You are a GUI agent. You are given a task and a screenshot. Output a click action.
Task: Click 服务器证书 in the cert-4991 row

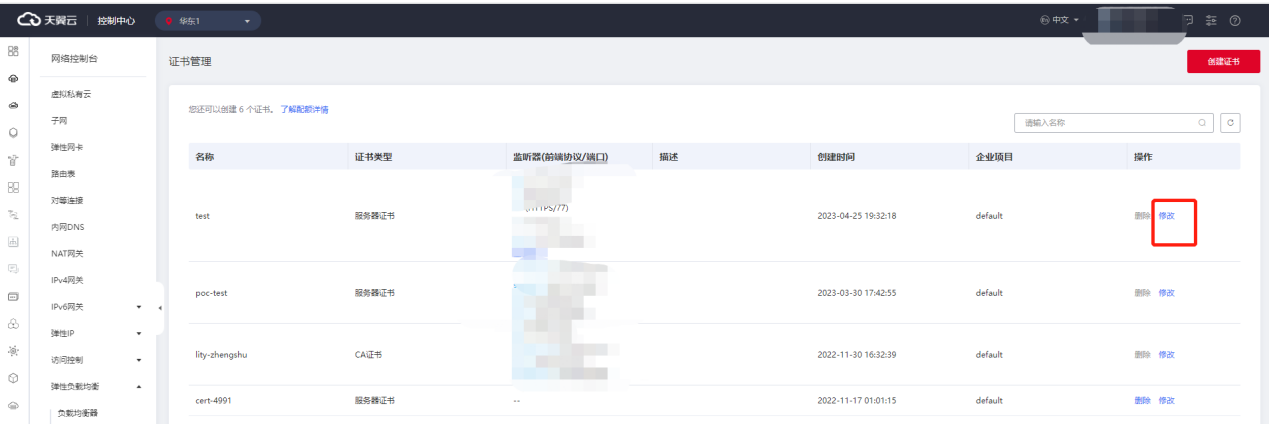[374, 400]
